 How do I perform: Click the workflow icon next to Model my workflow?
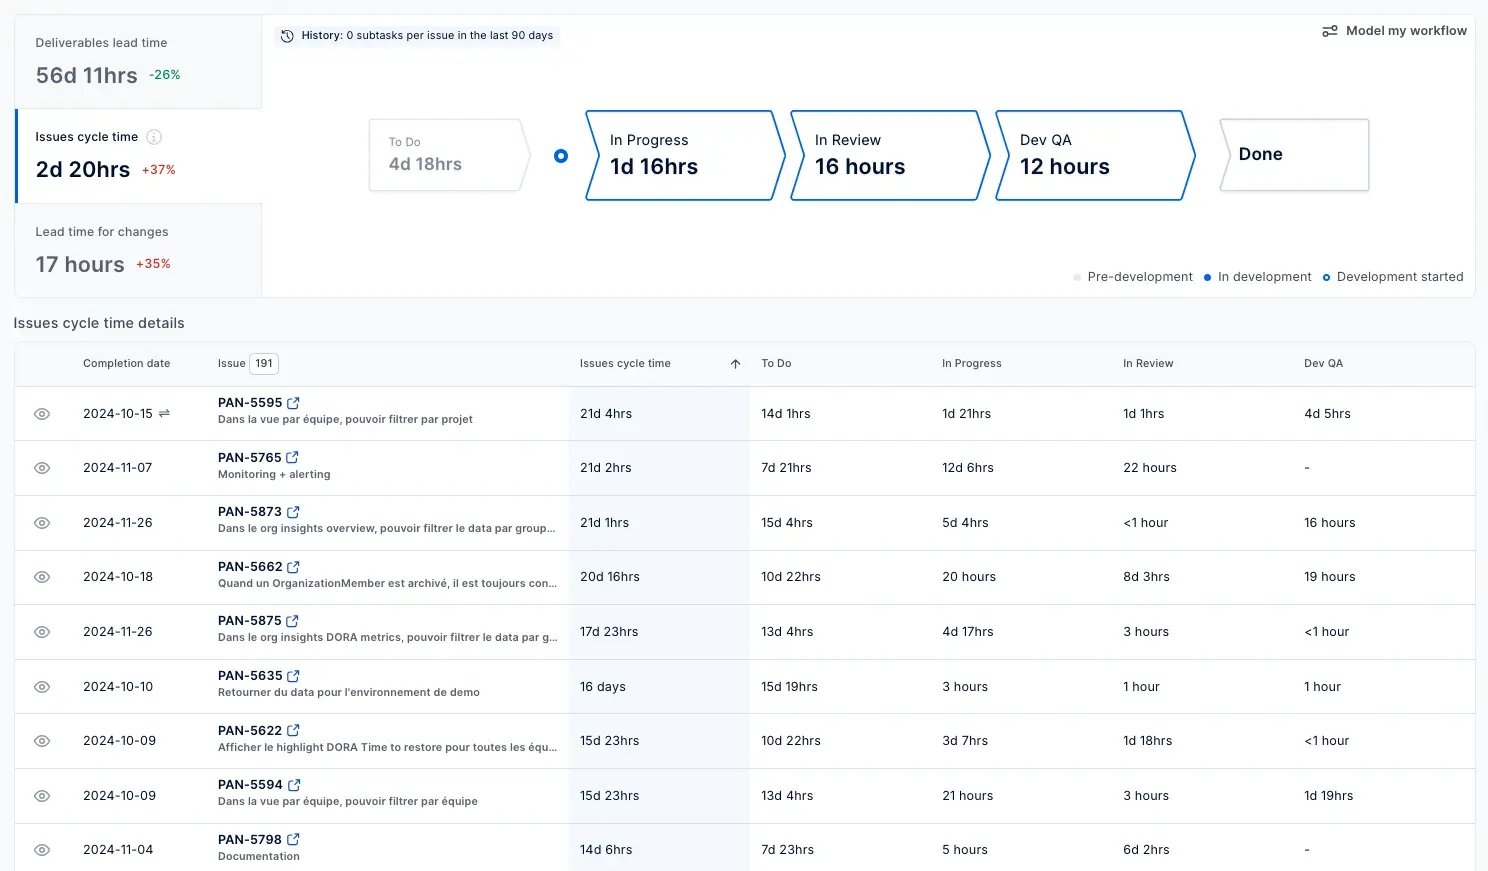(1329, 30)
